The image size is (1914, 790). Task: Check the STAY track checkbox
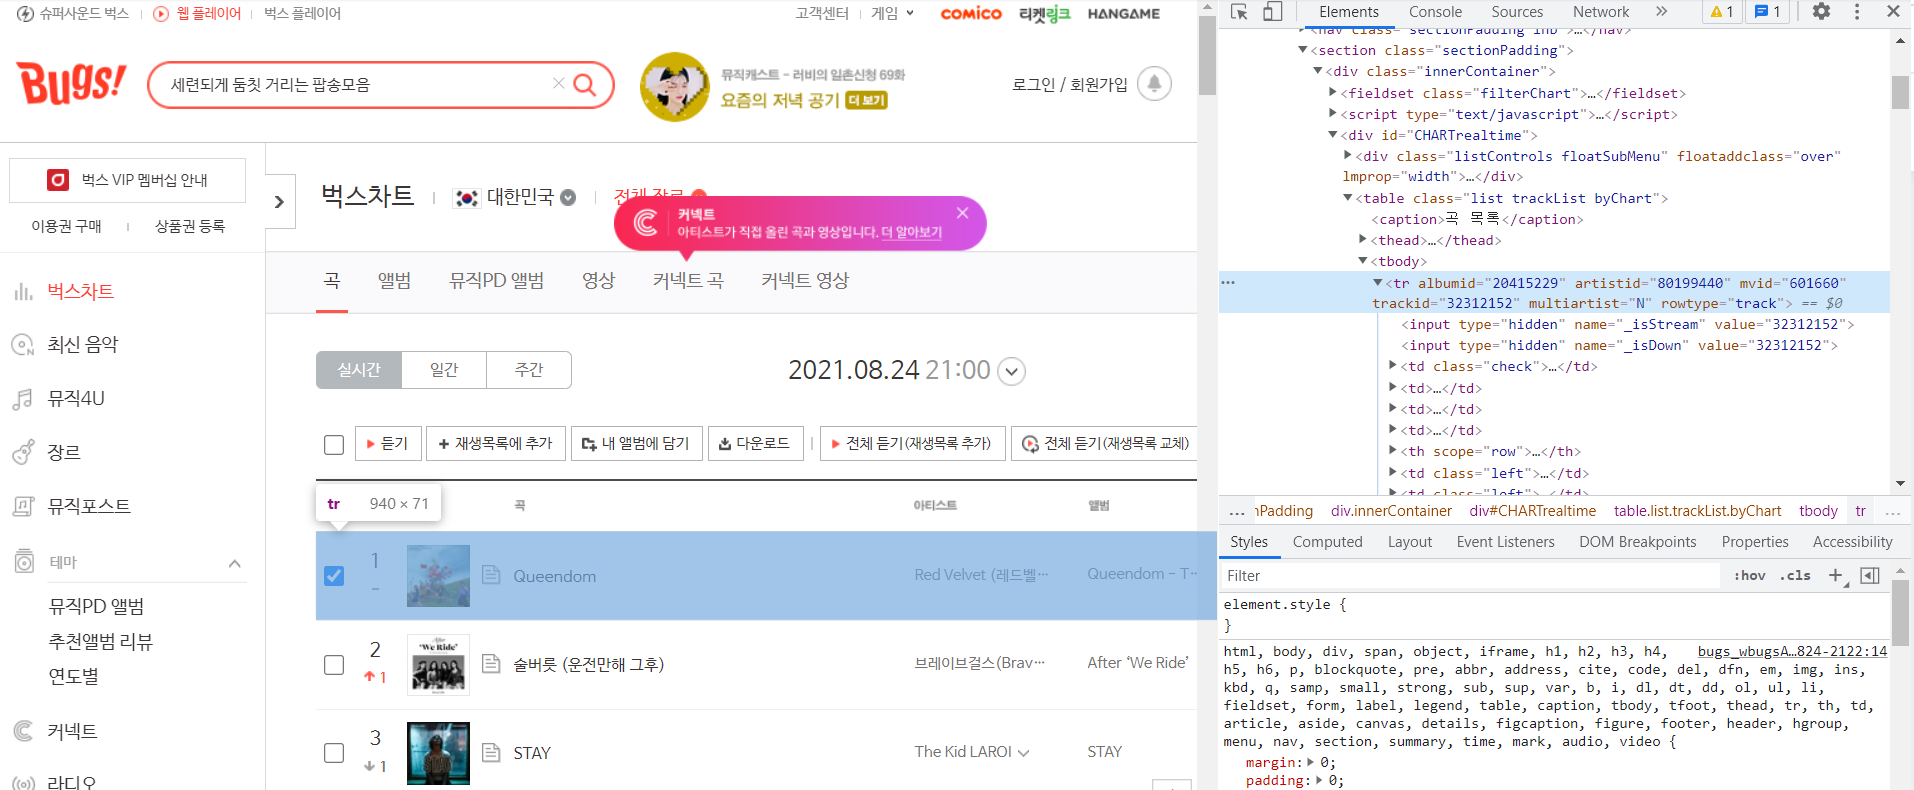[x=334, y=753]
